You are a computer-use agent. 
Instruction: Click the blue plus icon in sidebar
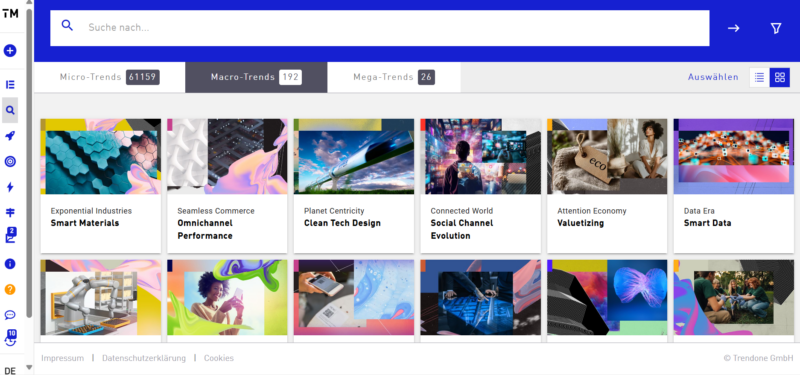coord(10,51)
